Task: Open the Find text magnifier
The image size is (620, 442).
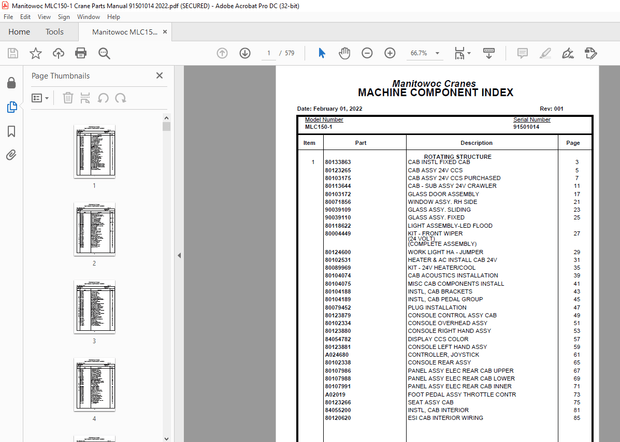Action: click(104, 53)
